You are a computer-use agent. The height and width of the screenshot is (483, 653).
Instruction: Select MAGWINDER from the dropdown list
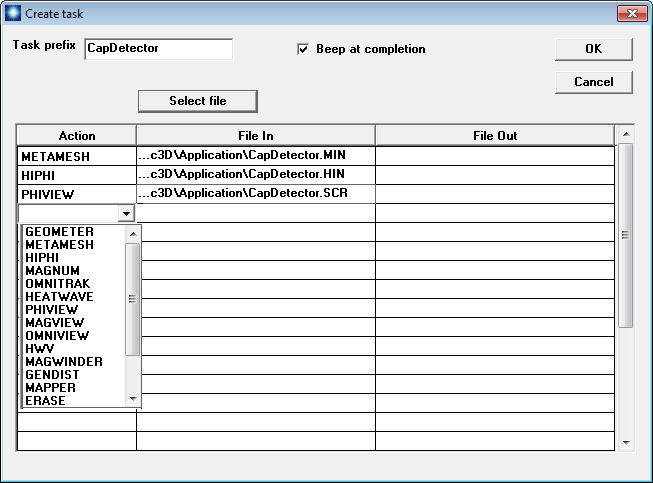coord(64,362)
